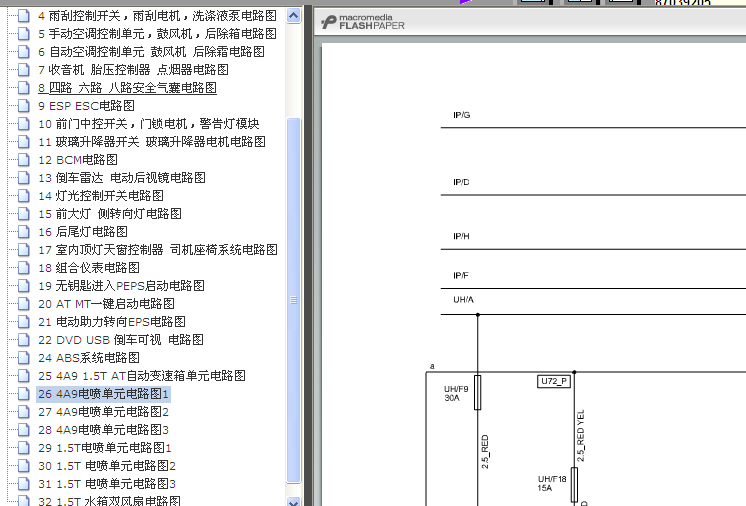Viewport: 746px width, 506px height.
Task: Click the page icon next to 28 4A9电喷单元电路图3
Action: [x=23, y=430]
